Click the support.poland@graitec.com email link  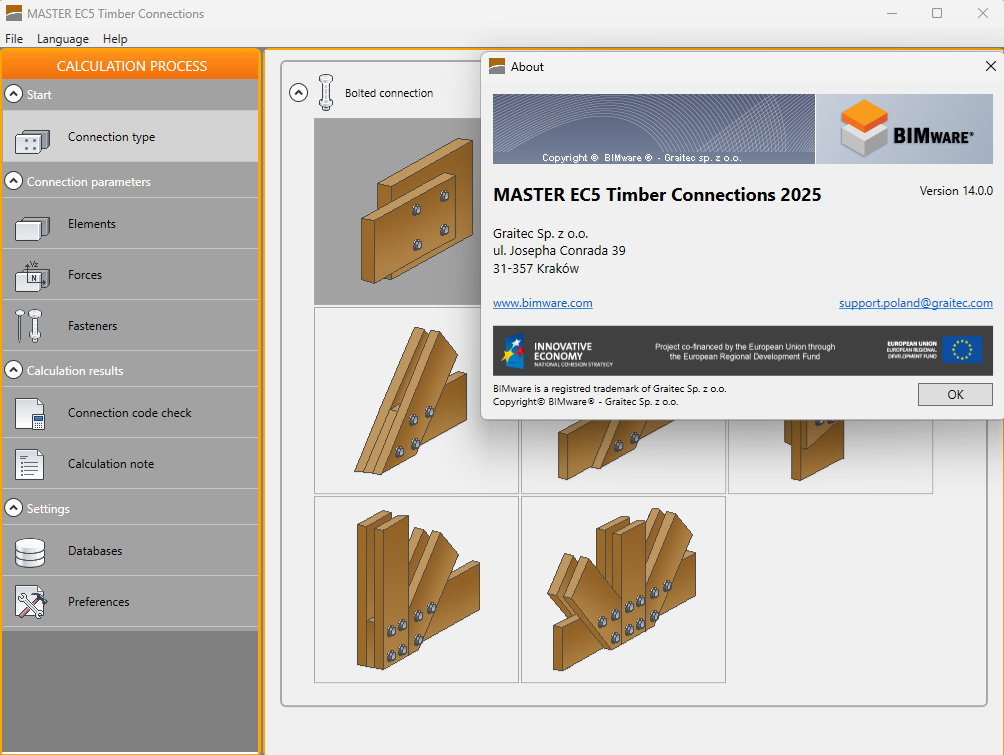pyautogui.click(x=915, y=303)
